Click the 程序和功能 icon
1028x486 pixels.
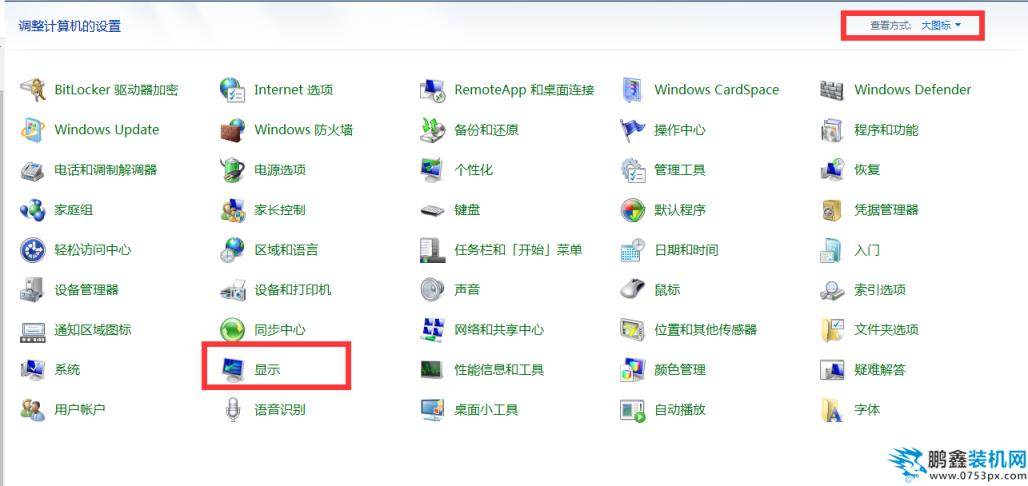832,130
